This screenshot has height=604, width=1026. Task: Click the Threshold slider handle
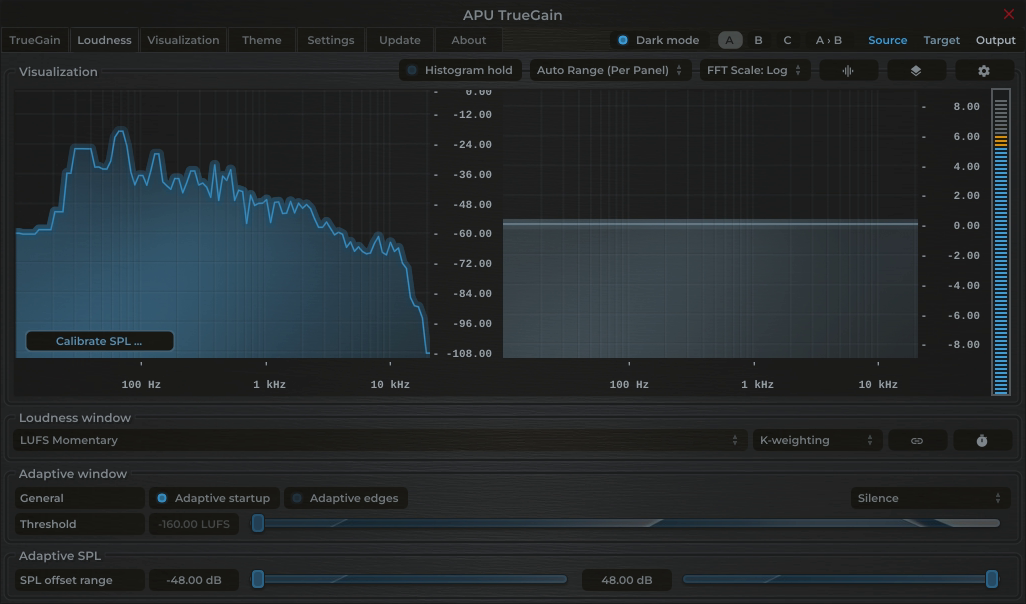pyautogui.click(x=258, y=523)
